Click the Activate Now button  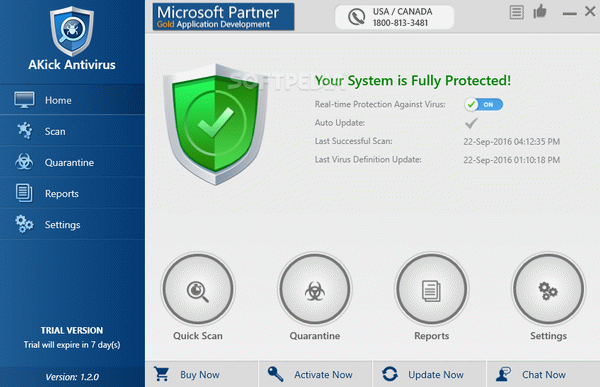(315, 374)
